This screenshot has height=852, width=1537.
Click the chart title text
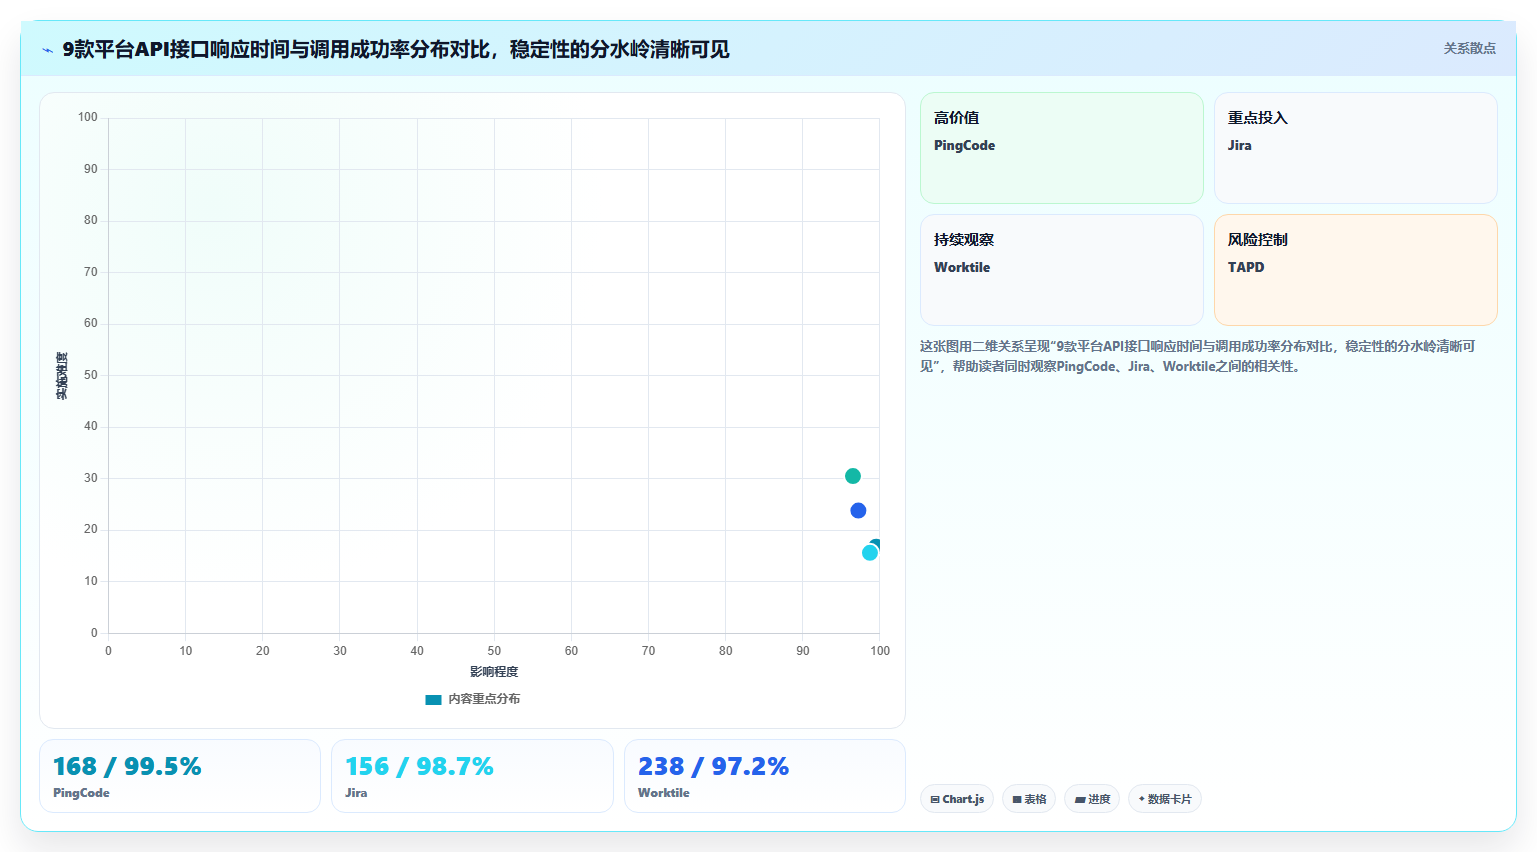(396, 49)
